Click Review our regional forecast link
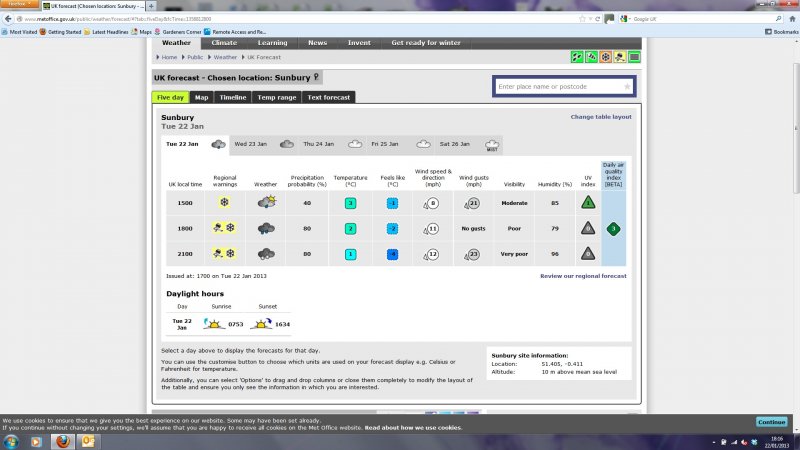The height and width of the screenshot is (450, 800). (x=583, y=276)
